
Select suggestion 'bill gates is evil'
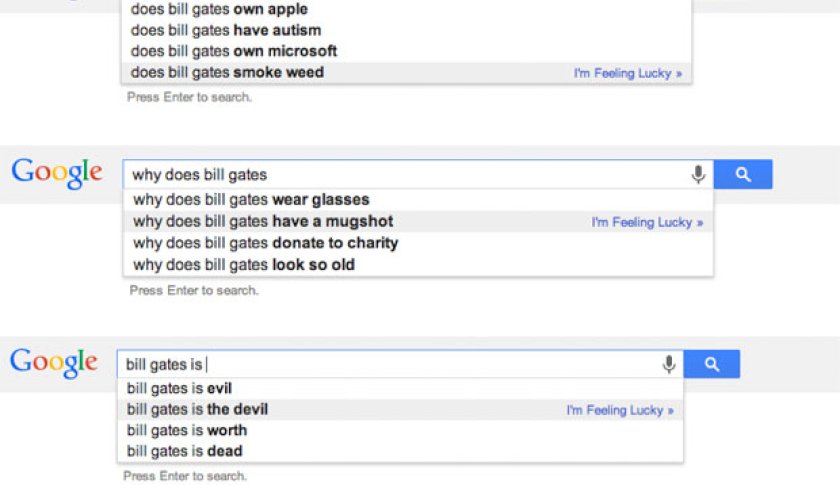coord(179,388)
